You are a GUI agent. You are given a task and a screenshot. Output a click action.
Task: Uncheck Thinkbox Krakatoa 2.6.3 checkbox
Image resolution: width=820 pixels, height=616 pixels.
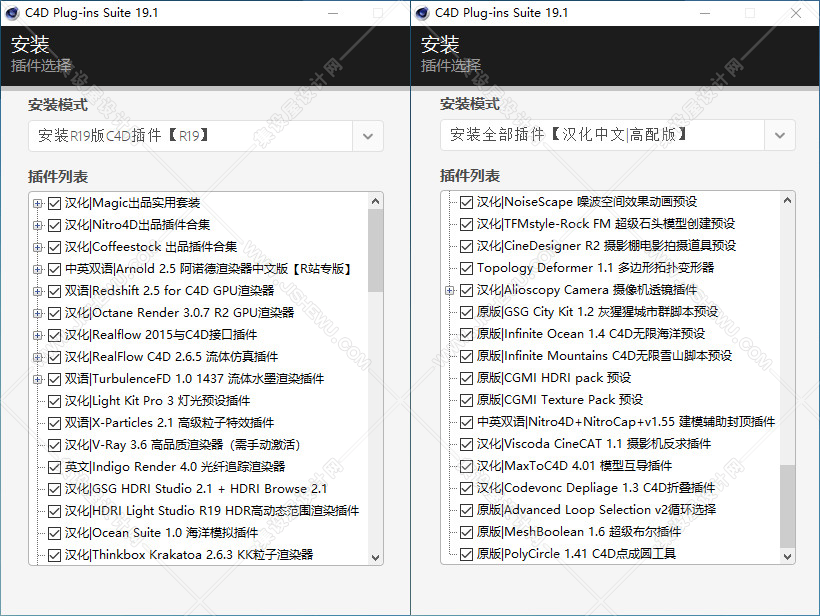click(x=54, y=555)
